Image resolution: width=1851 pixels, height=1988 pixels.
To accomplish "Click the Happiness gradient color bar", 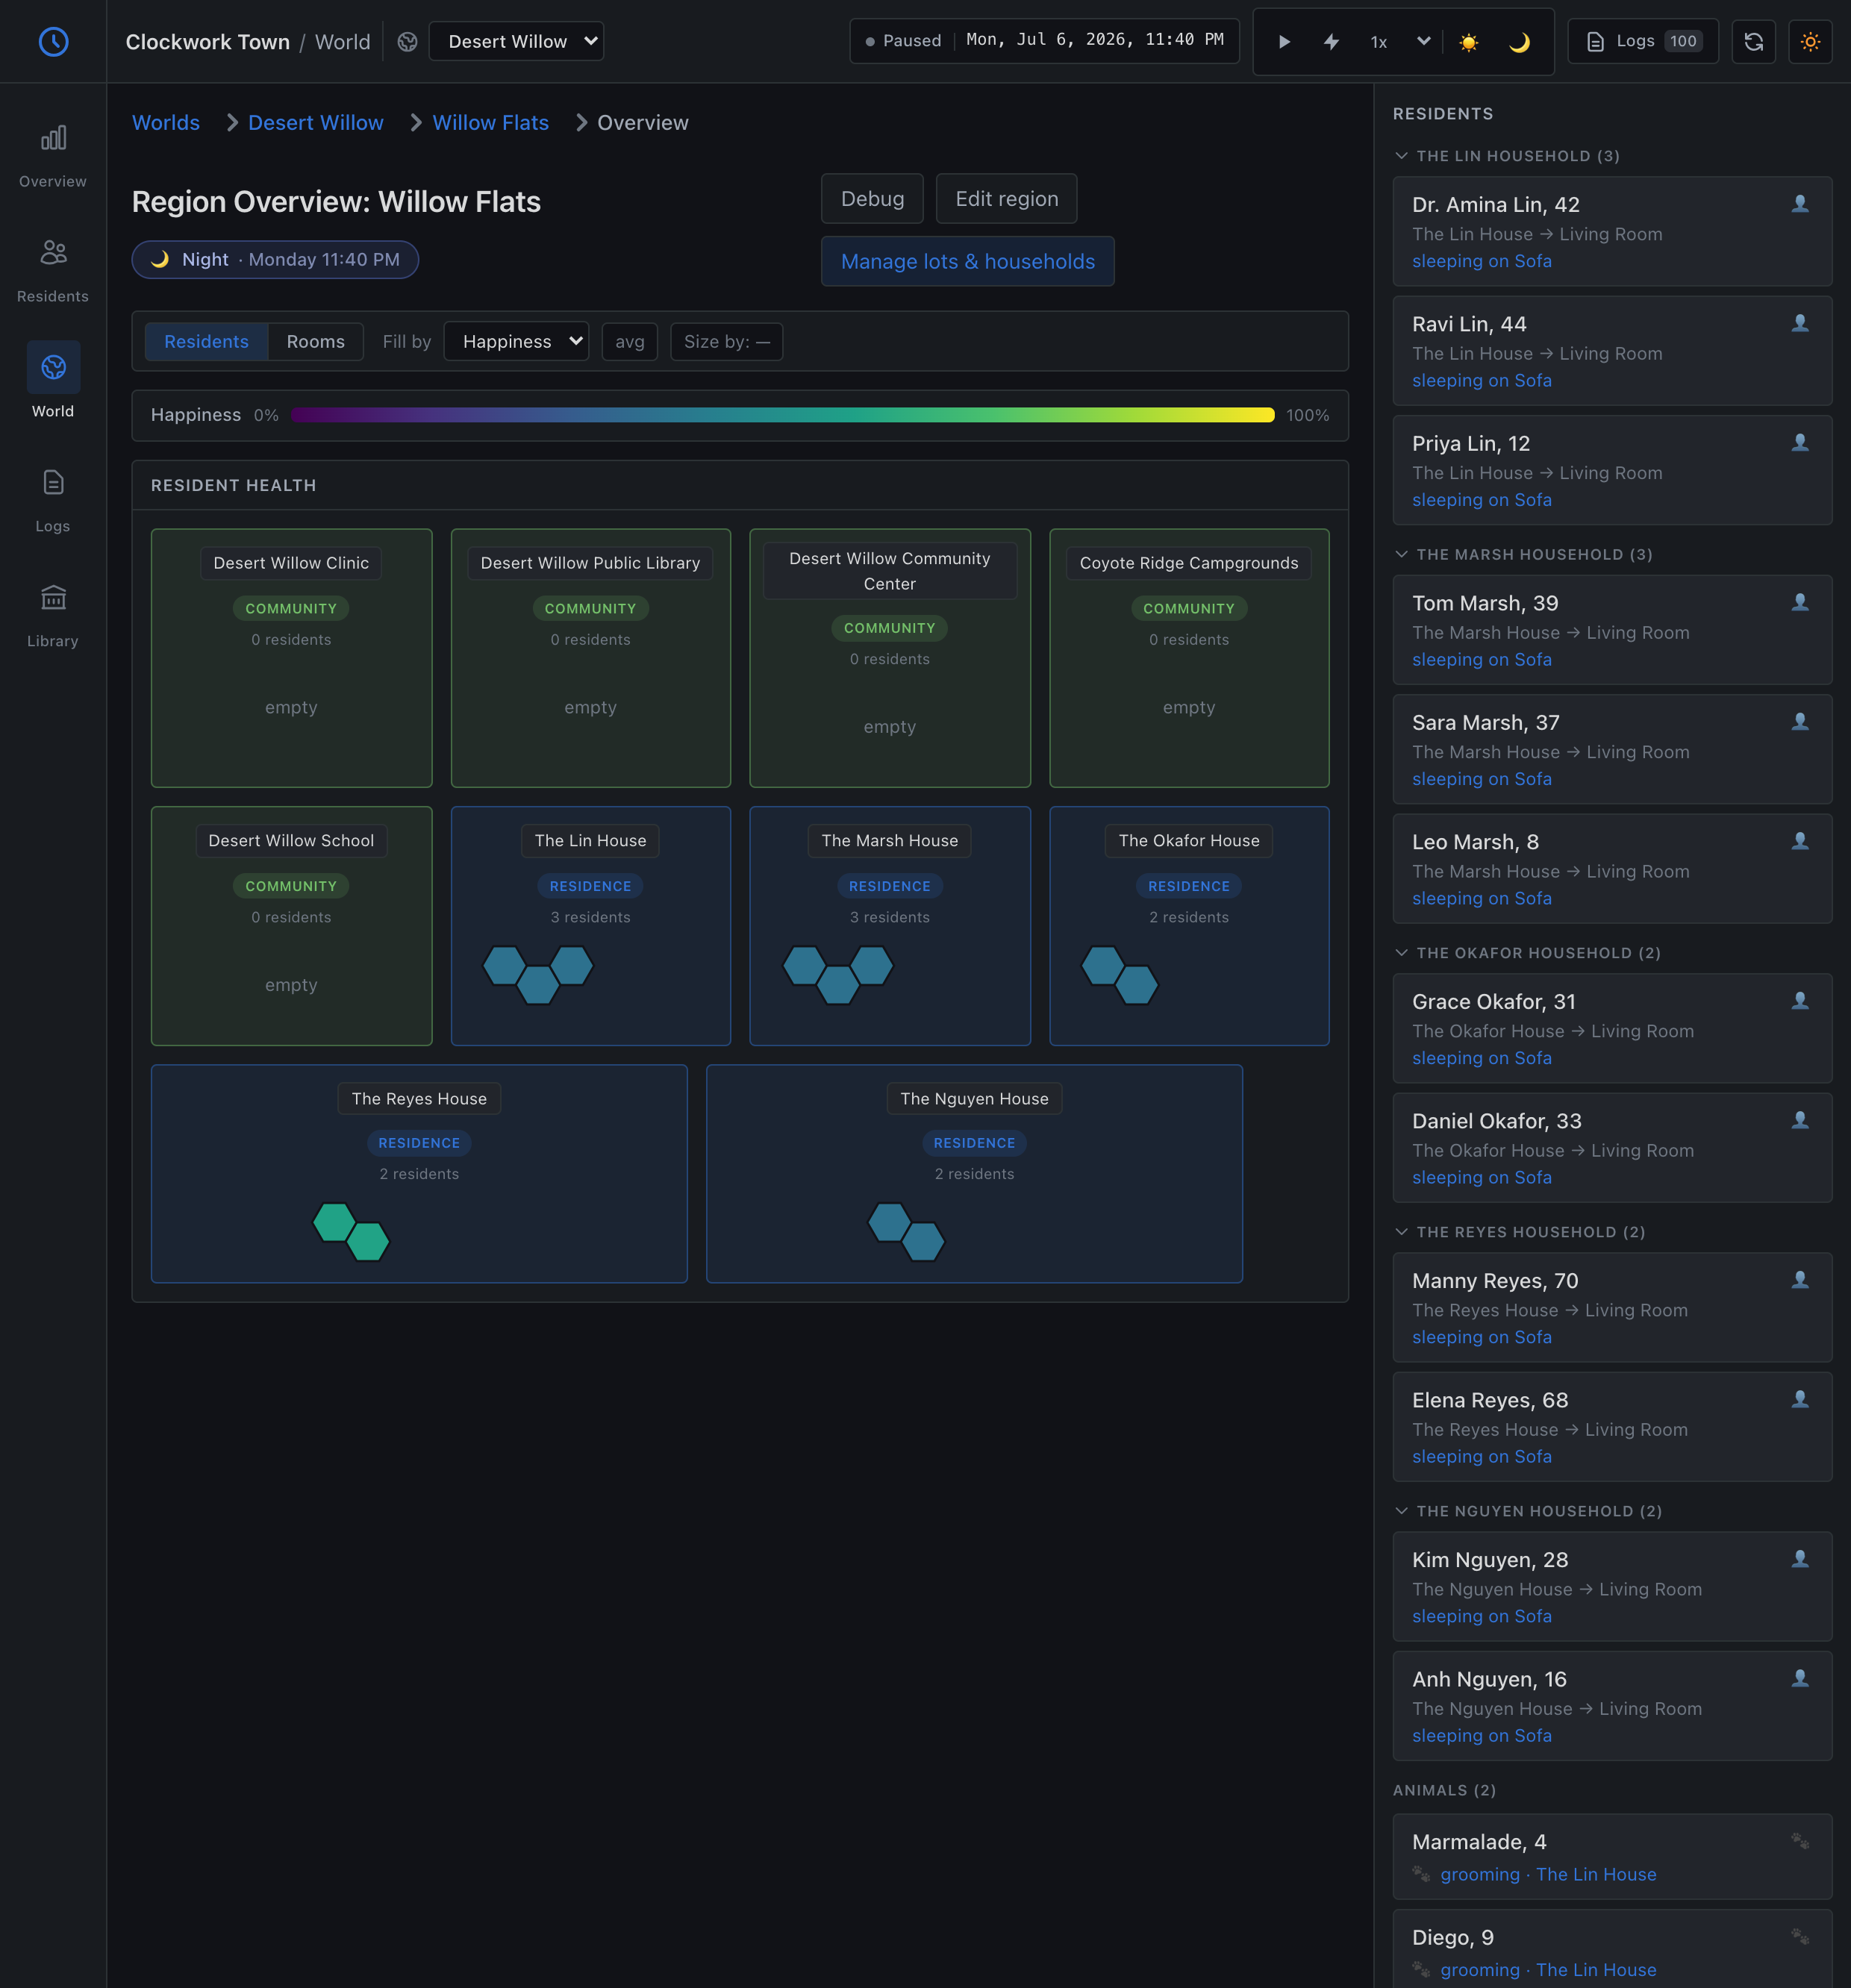I will 782,415.
